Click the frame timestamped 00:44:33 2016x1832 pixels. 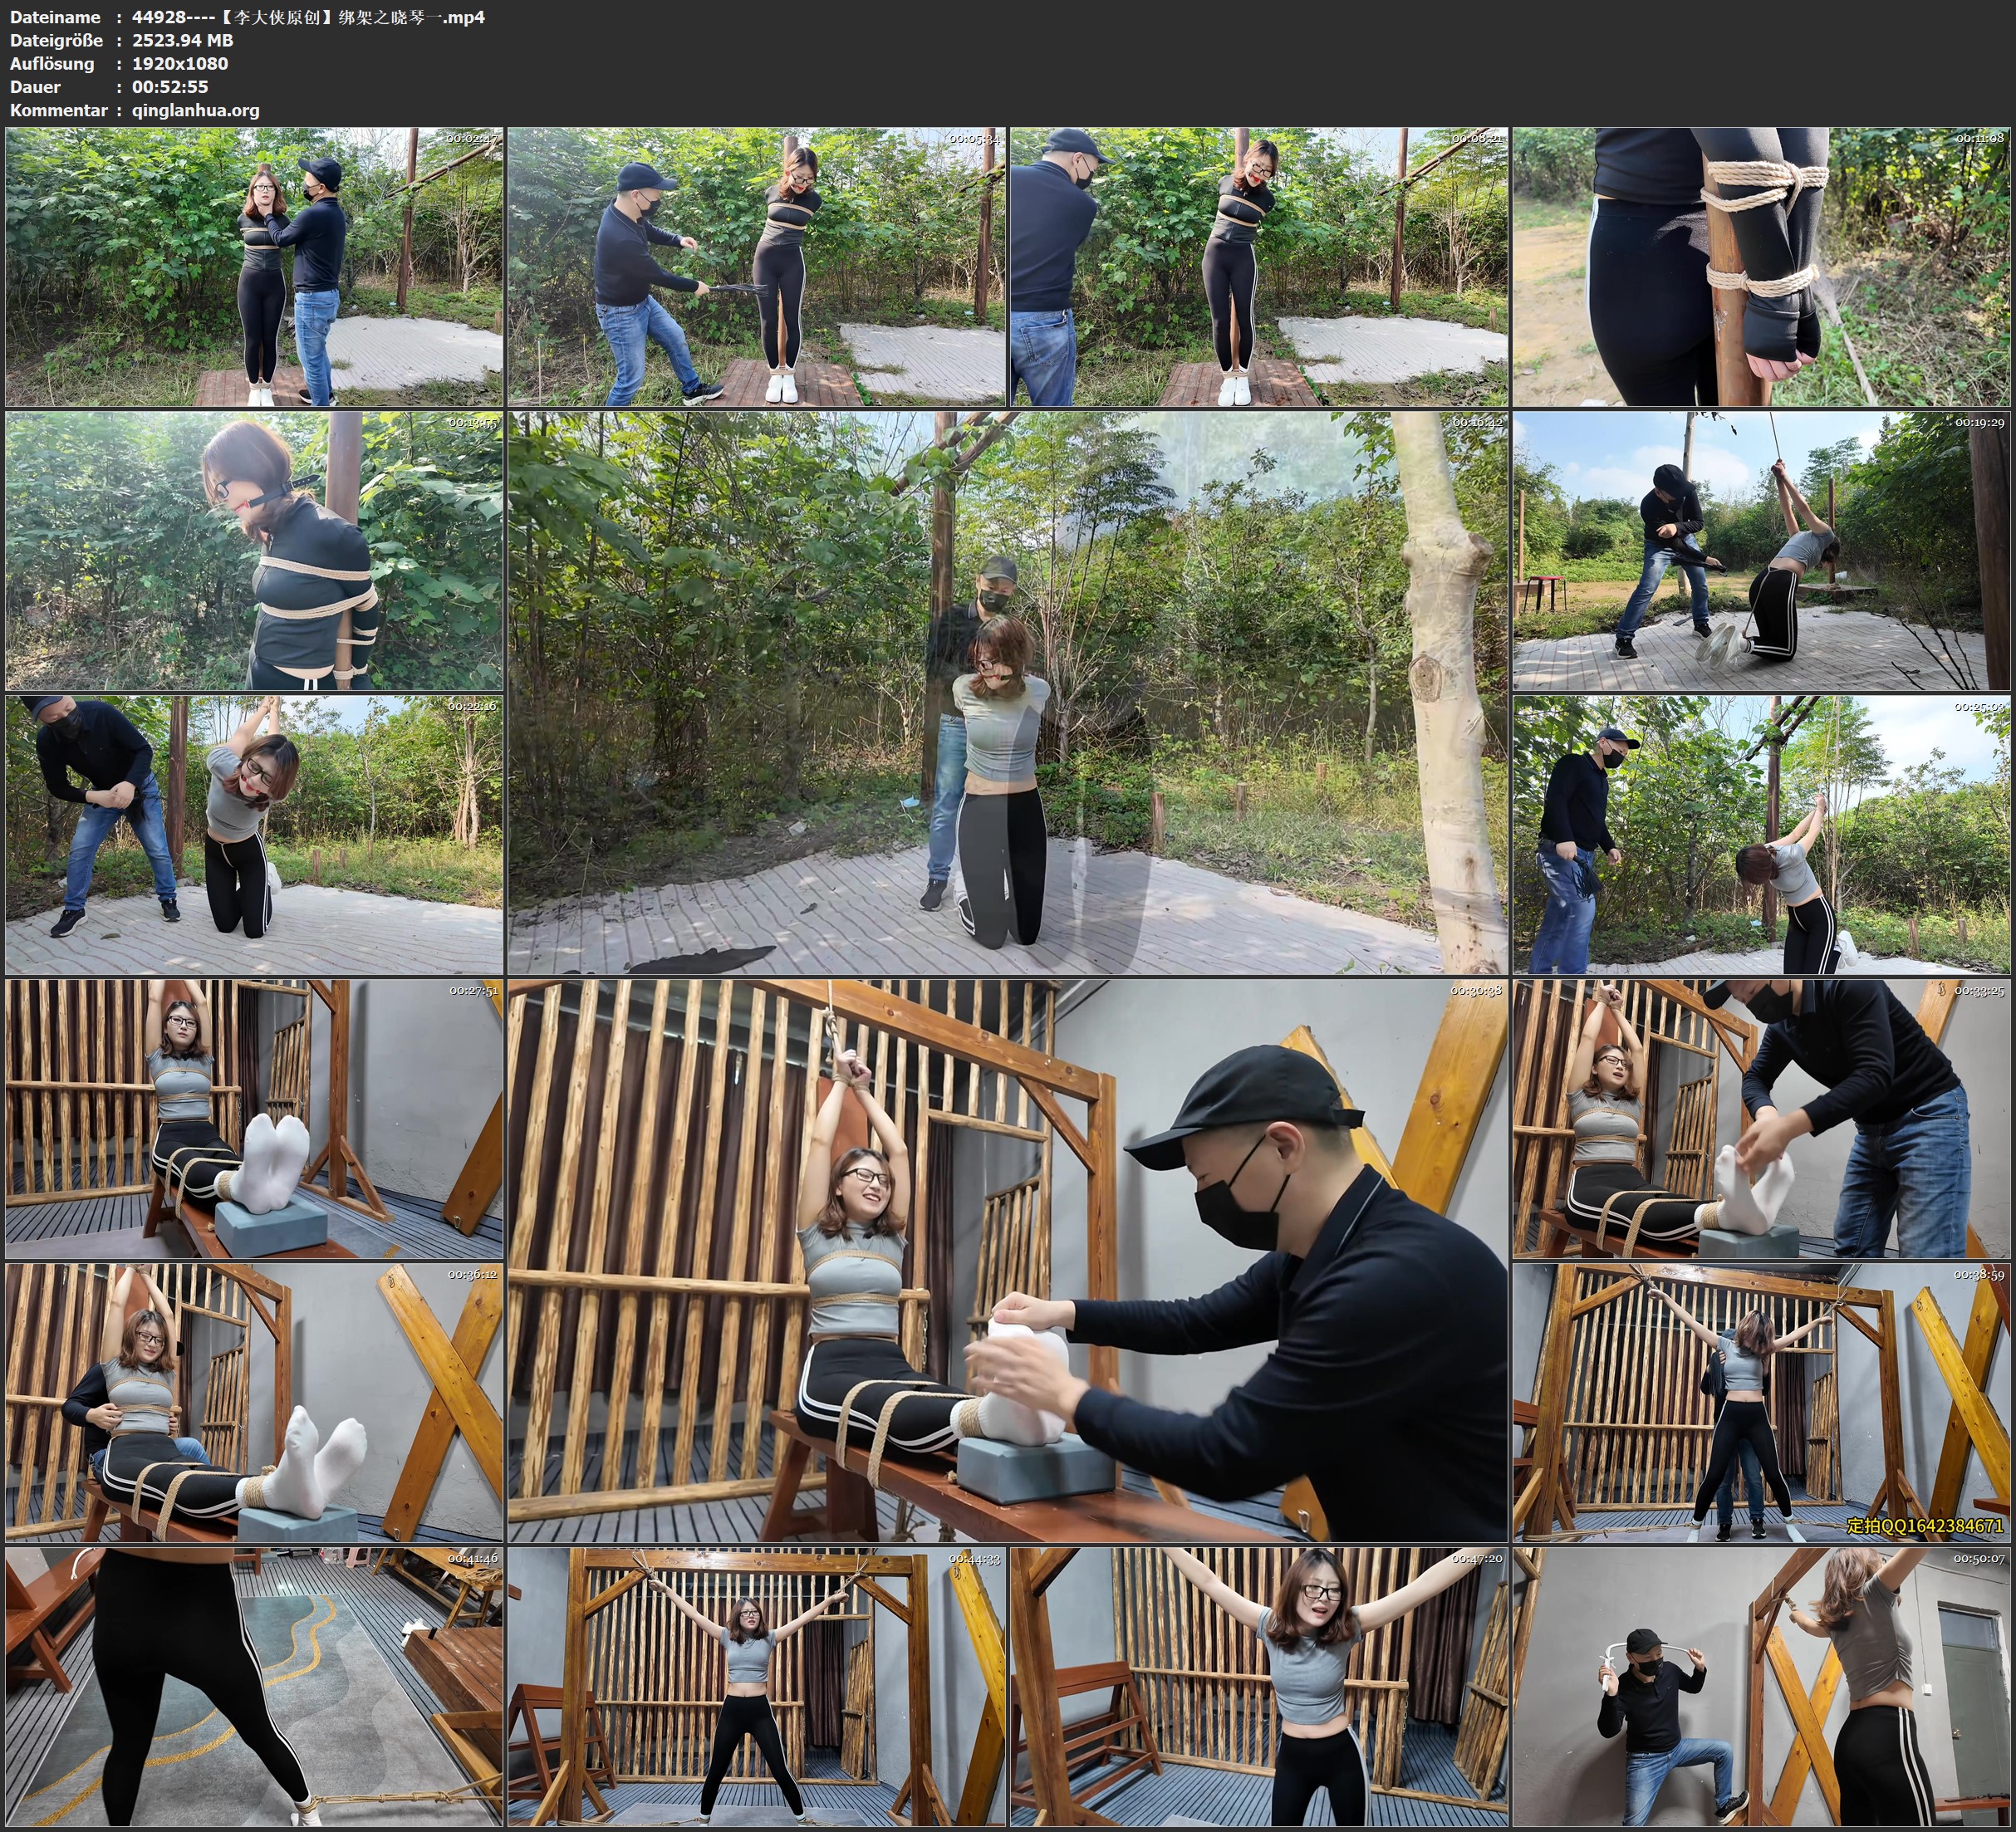[757, 1687]
